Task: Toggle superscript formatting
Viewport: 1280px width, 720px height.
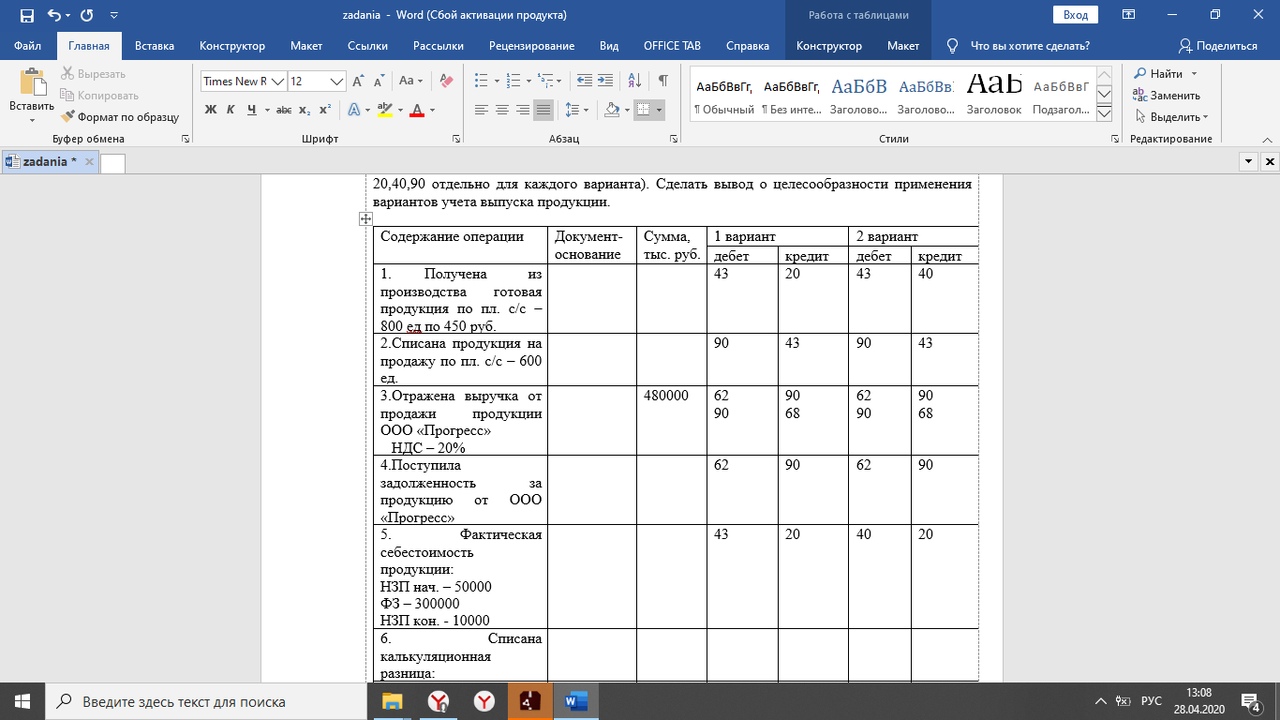Action: pos(325,110)
